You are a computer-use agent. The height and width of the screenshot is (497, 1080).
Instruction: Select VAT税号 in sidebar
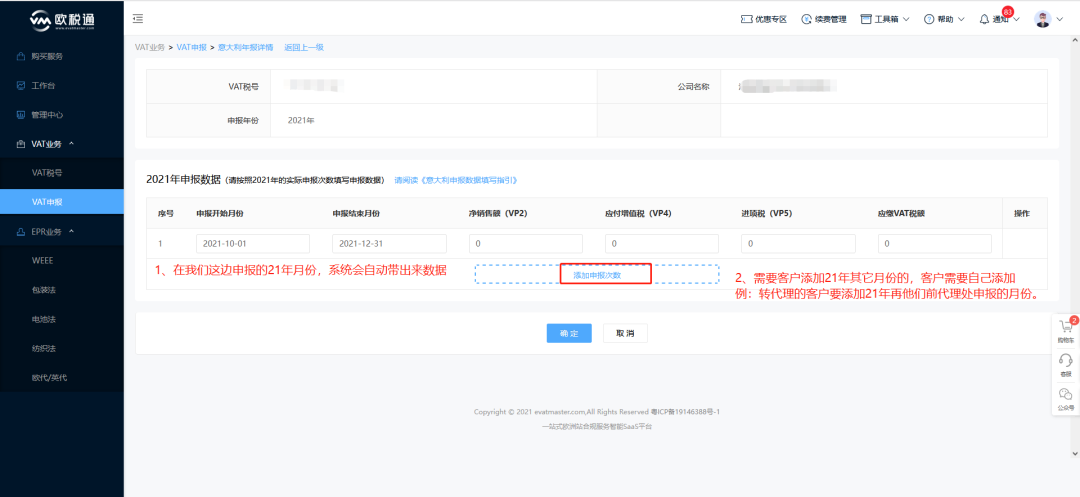point(62,173)
